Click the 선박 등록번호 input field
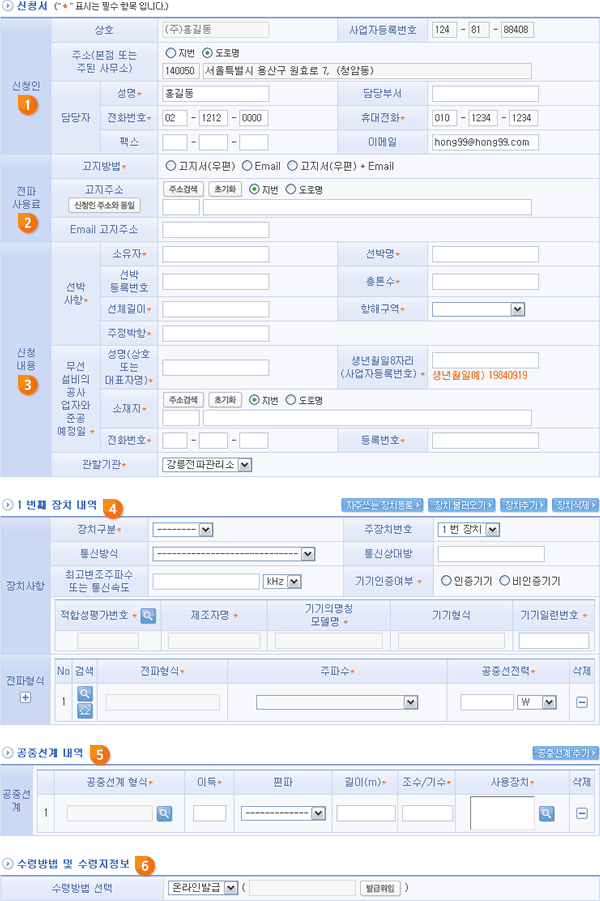 [216, 282]
